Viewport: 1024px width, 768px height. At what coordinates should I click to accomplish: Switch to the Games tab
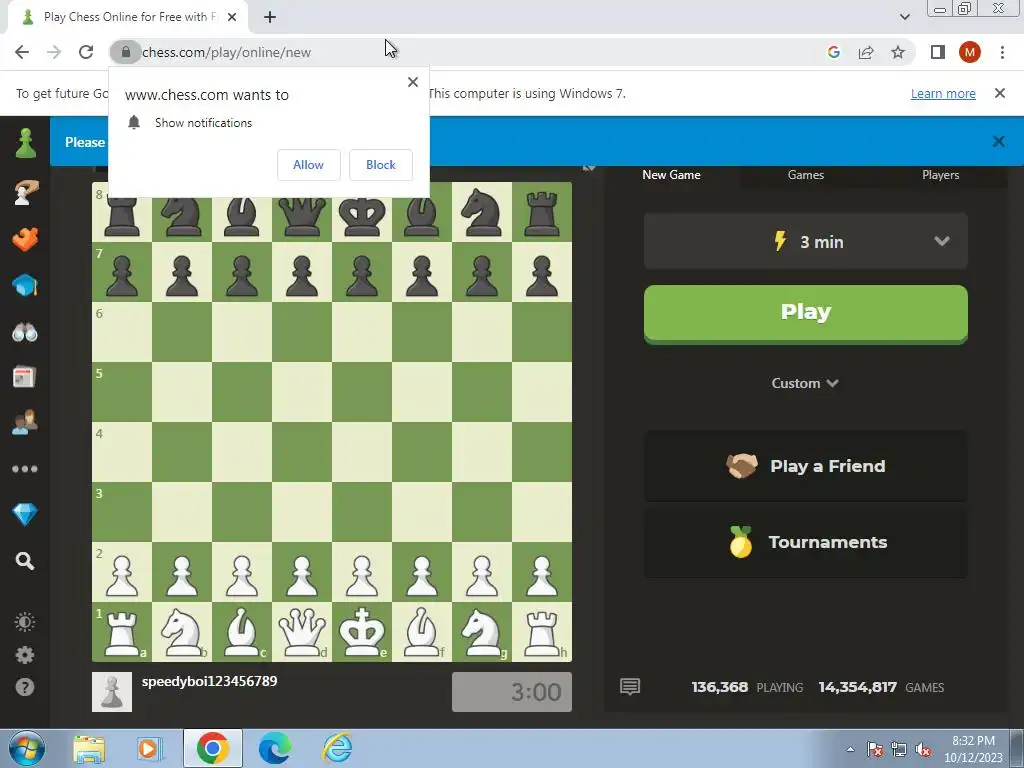806,175
